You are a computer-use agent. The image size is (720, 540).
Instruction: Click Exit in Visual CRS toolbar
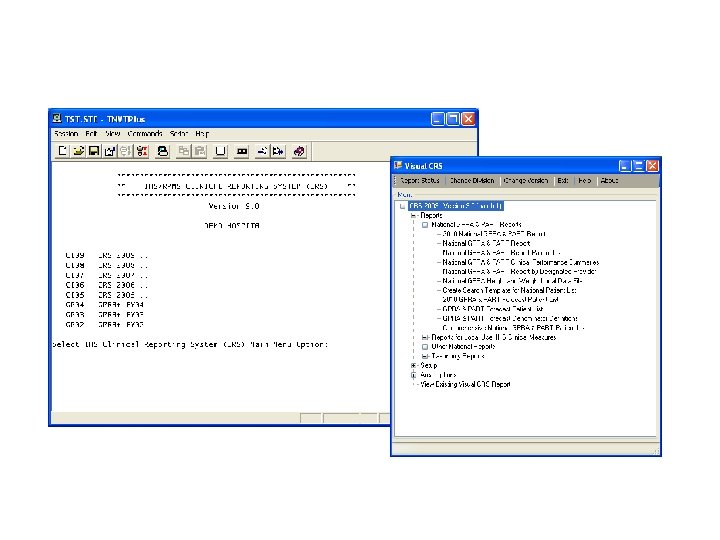[563, 180]
